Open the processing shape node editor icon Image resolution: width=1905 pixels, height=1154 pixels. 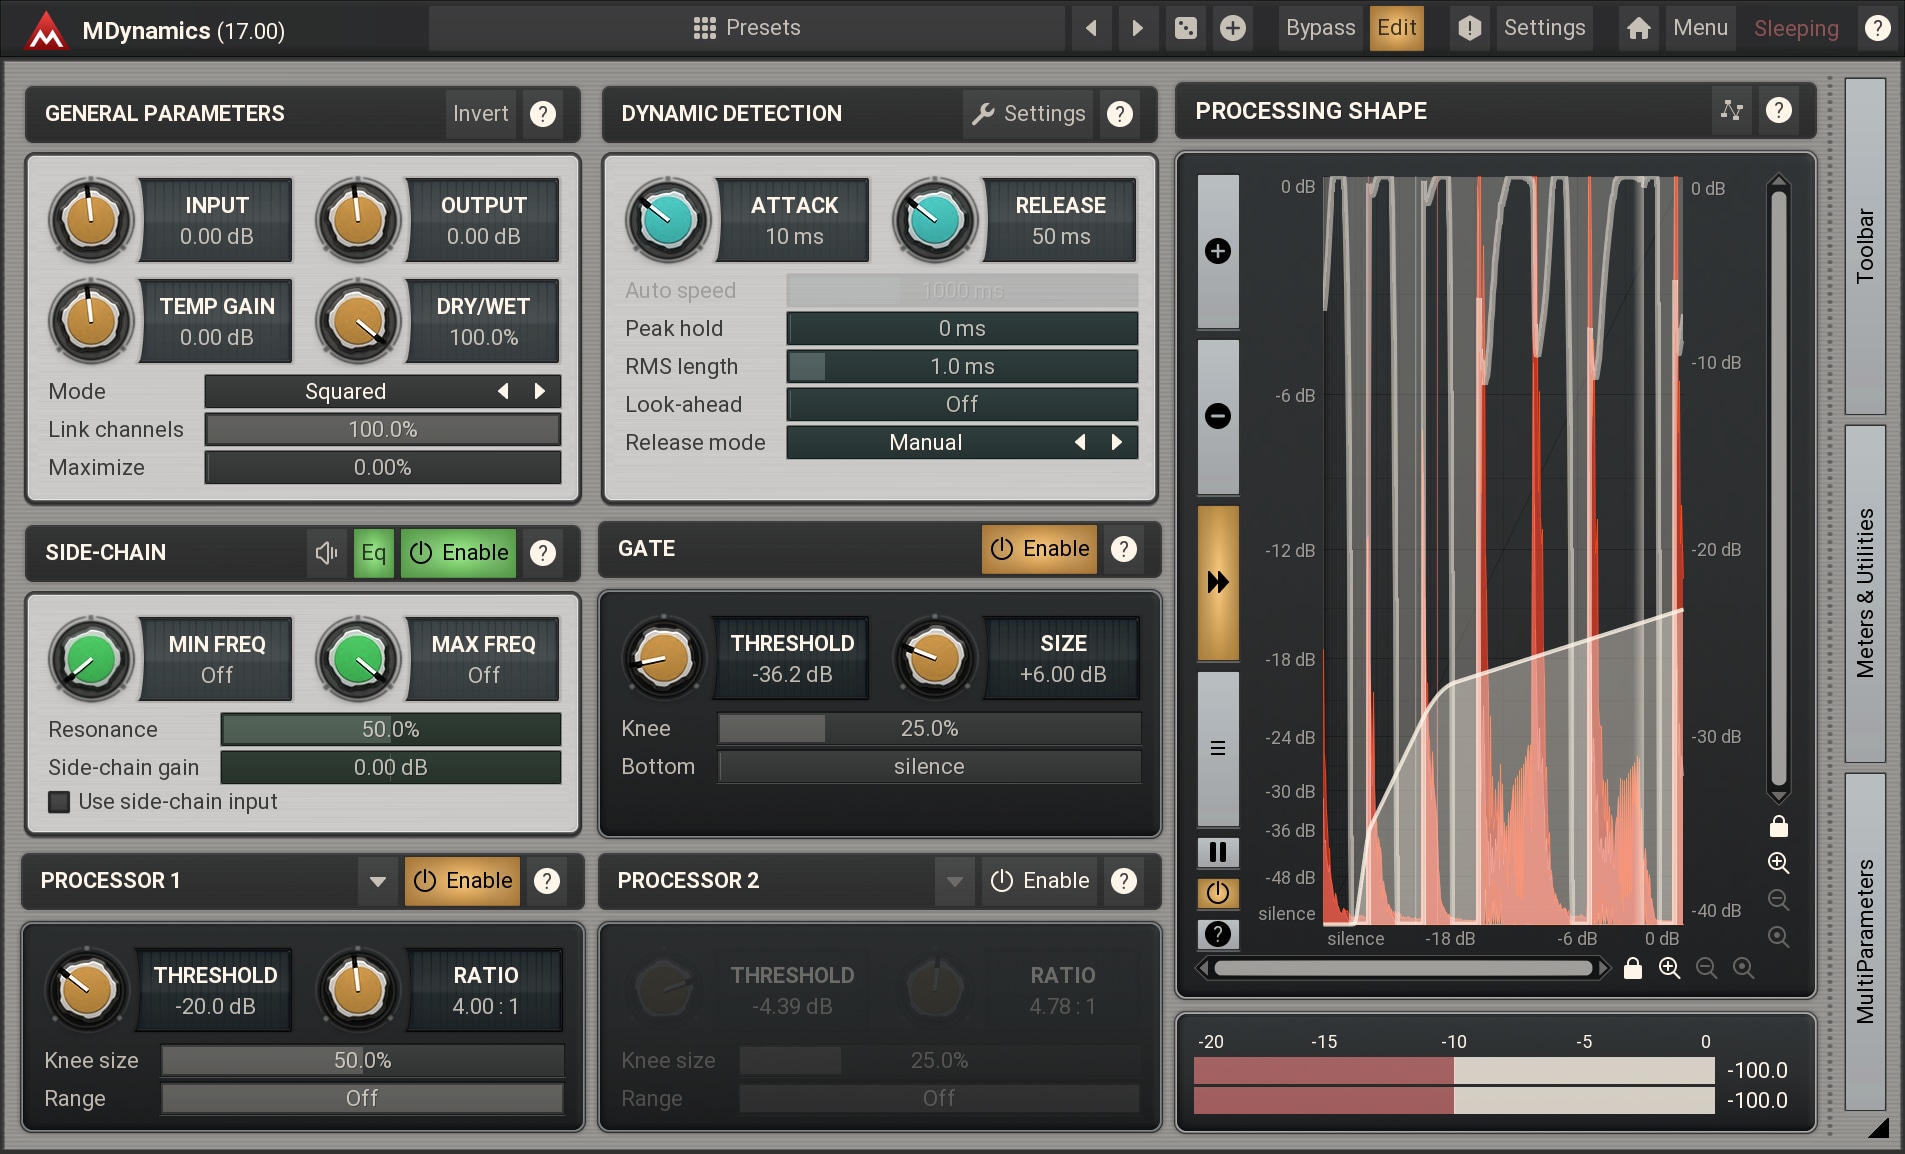tap(1731, 111)
